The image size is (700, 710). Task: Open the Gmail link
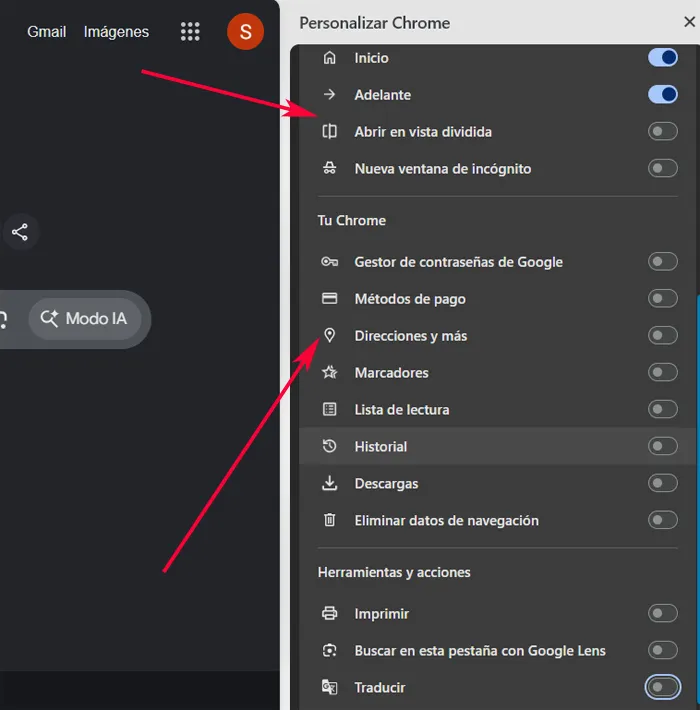[x=47, y=32]
